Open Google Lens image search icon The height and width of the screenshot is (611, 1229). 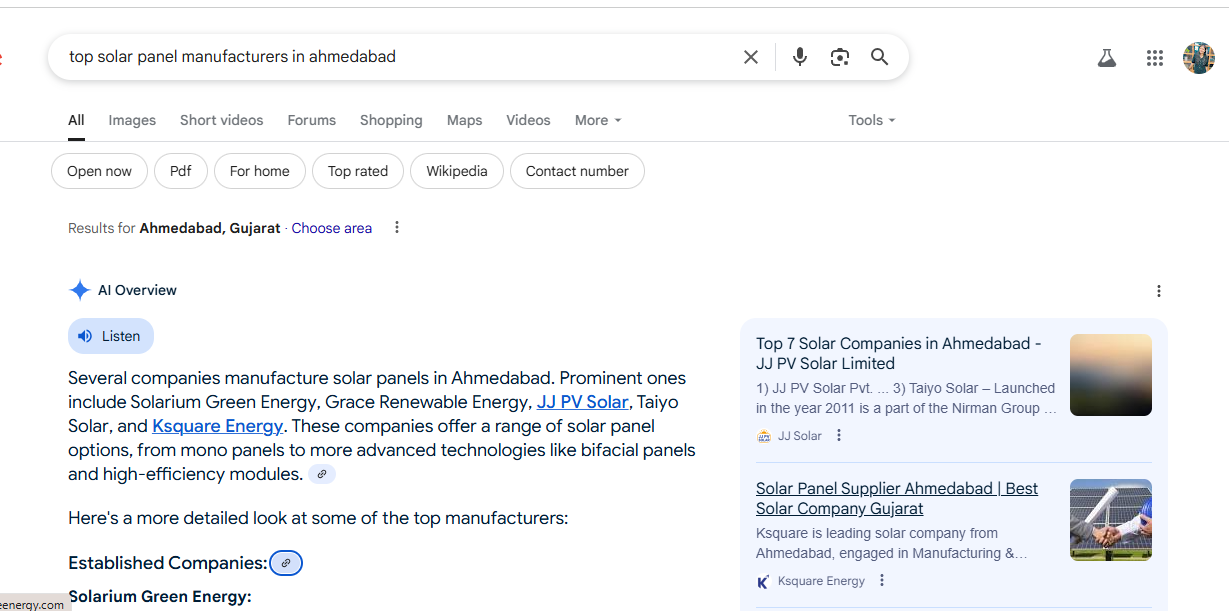pyautogui.click(x=840, y=57)
